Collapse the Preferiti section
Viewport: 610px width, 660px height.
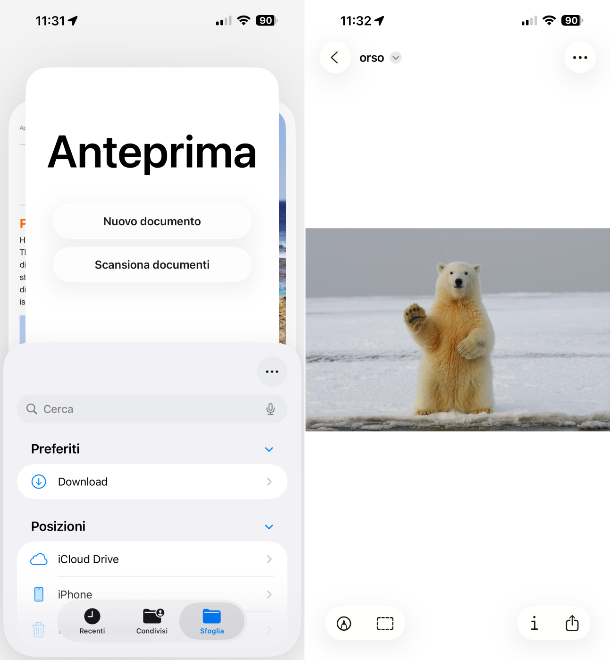(x=269, y=449)
